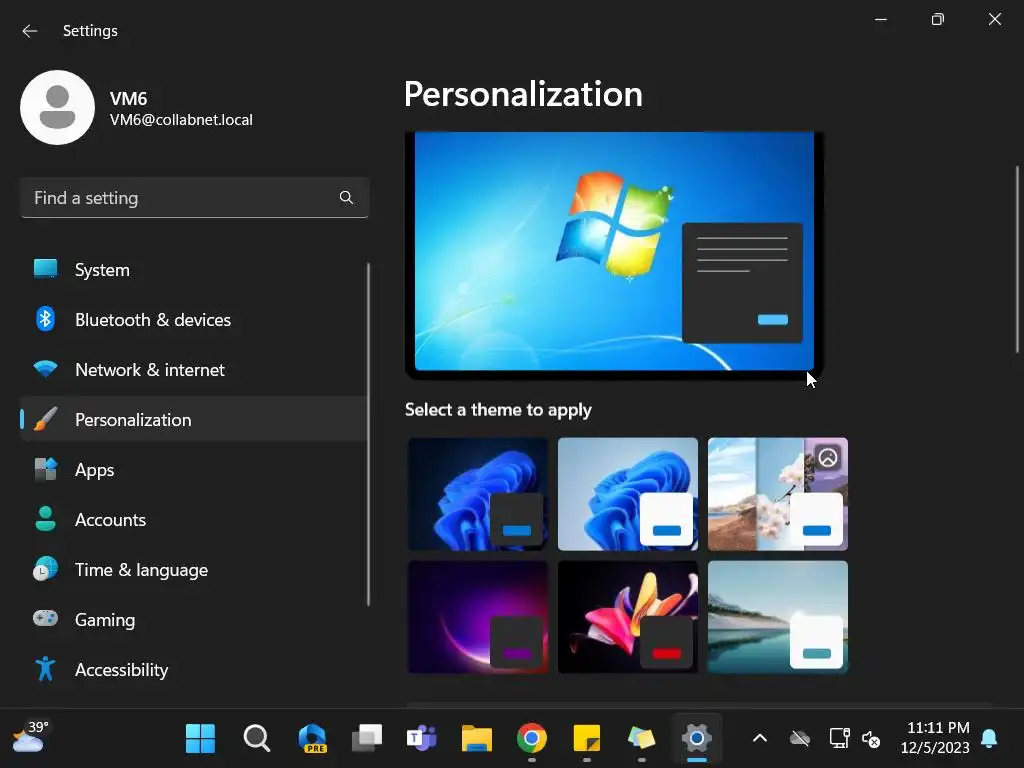The width and height of the screenshot is (1024, 768).
Task: Click the System monitor icon
Action: click(x=45, y=268)
